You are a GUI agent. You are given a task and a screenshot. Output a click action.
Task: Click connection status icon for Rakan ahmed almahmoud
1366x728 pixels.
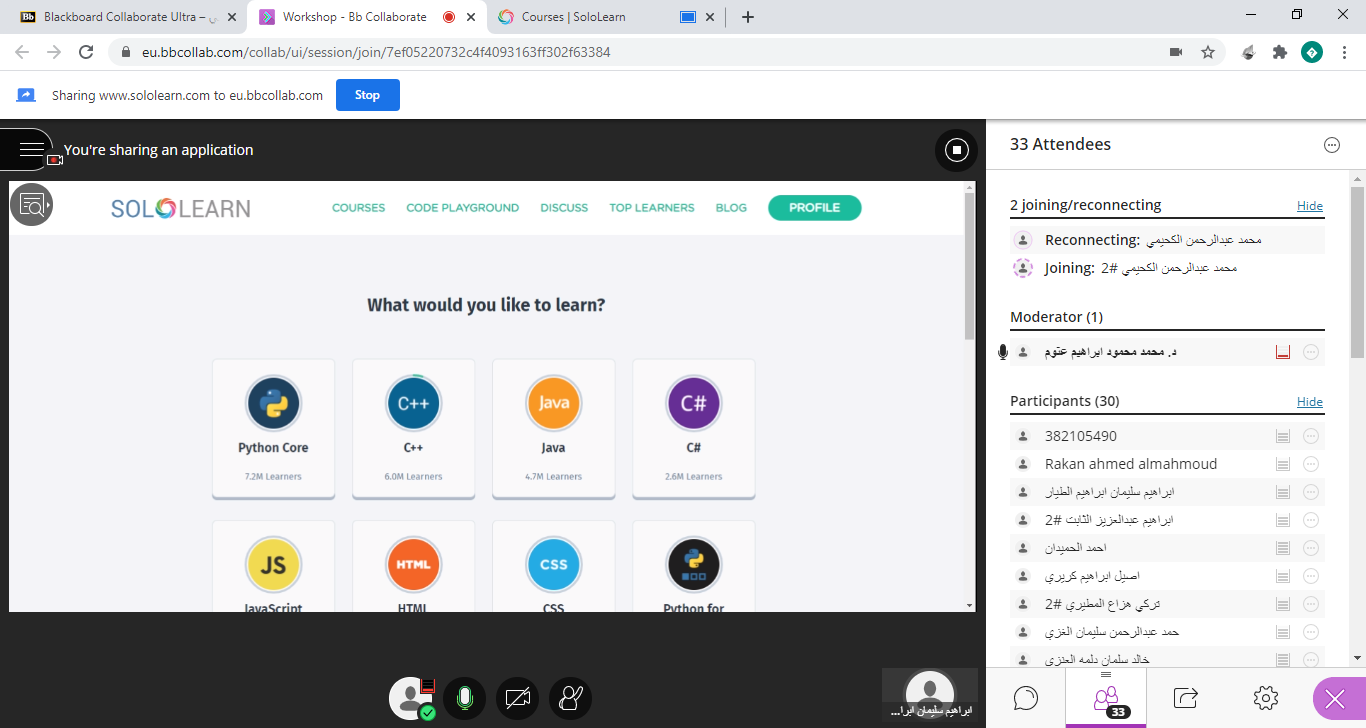[x=1283, y=464]
